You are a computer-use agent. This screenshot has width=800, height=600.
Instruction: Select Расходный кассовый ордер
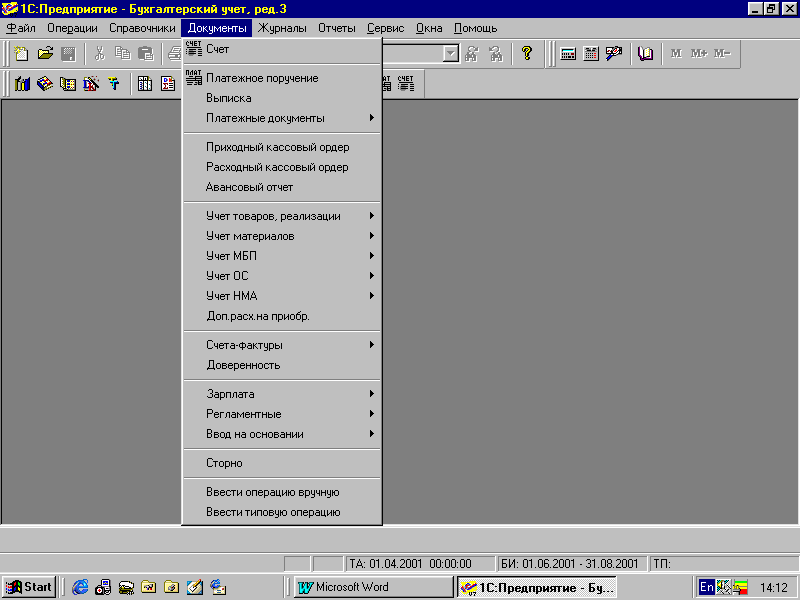pos(282,167)
